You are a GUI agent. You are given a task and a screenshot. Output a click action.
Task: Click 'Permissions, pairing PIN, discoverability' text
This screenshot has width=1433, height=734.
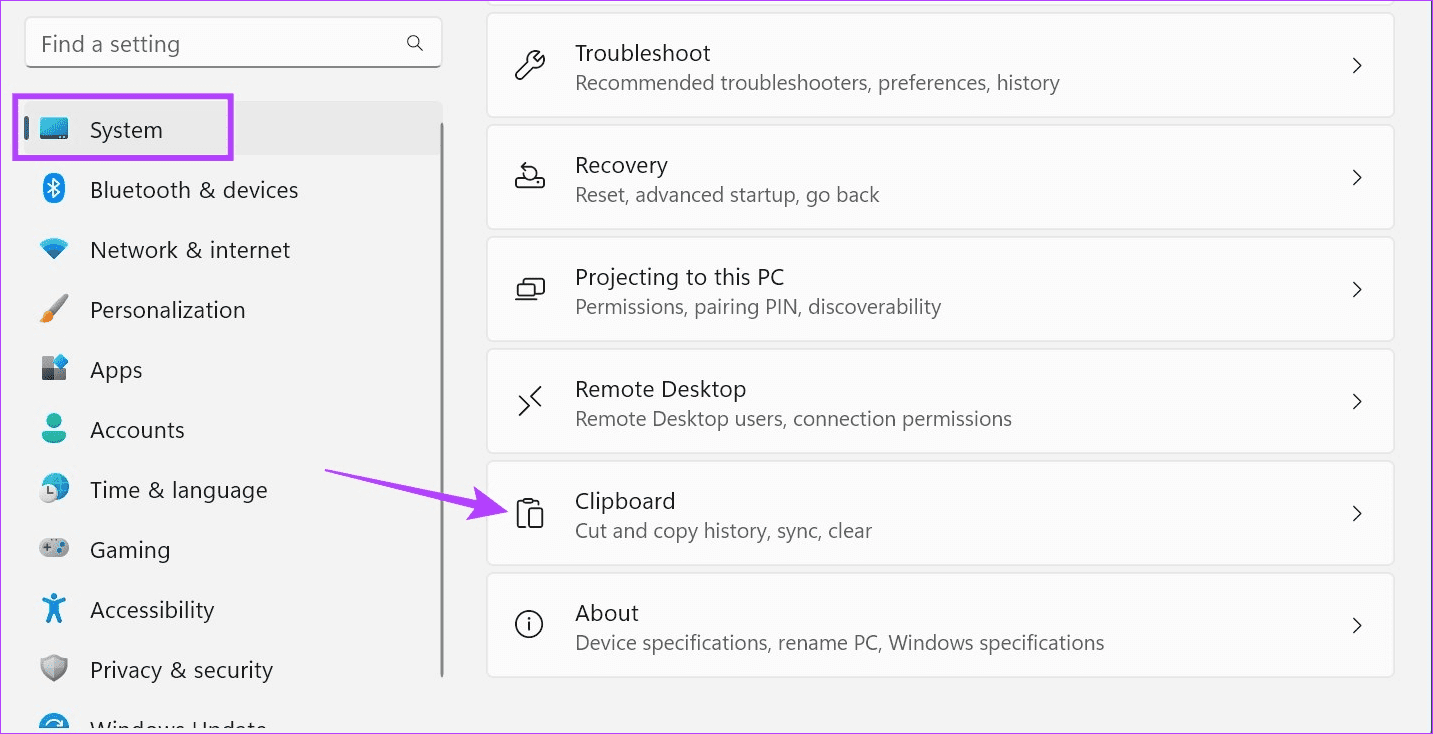click(x=758, y=307)
